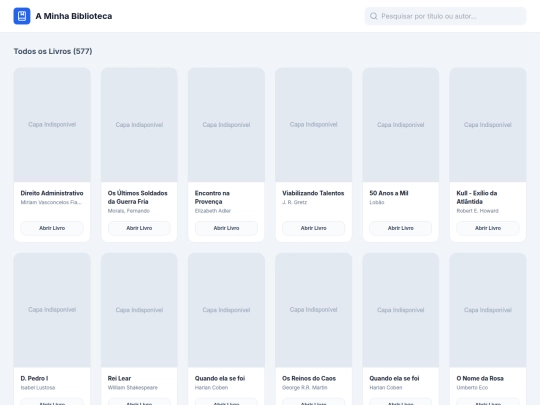Screen dimensions: 540x405
Task: Select O Nome da Rosa cover thumbnail
Action: [x=488, y=310]
